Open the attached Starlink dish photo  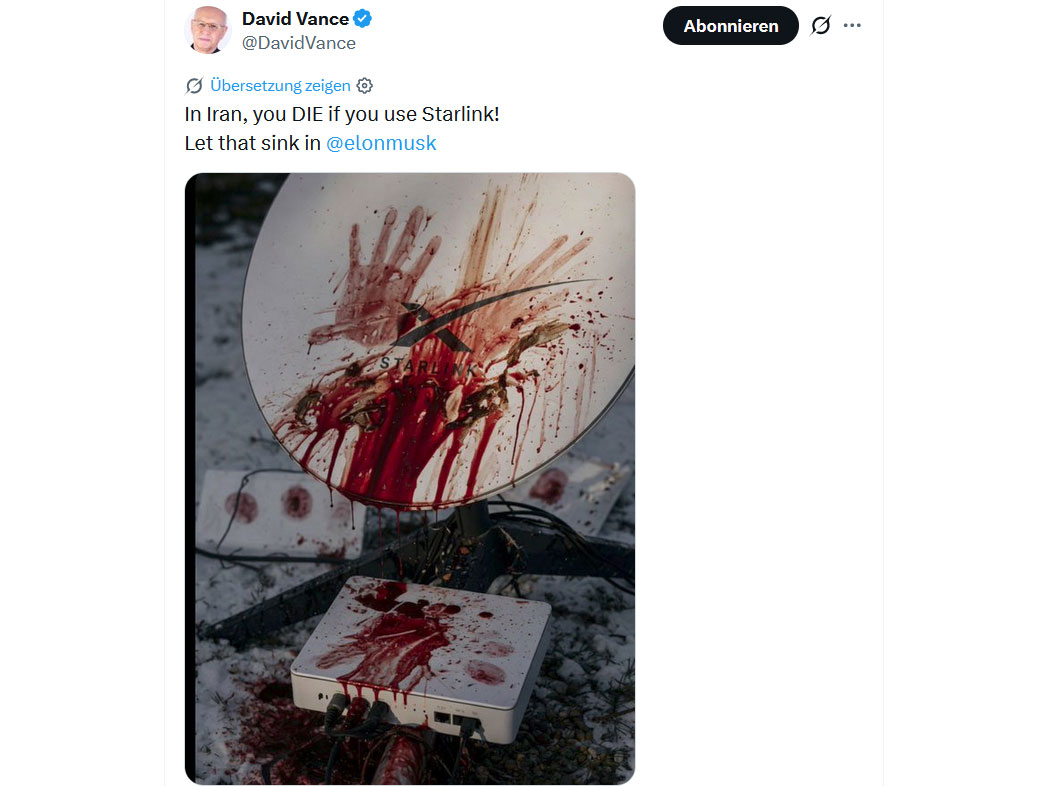coord(410,478)
